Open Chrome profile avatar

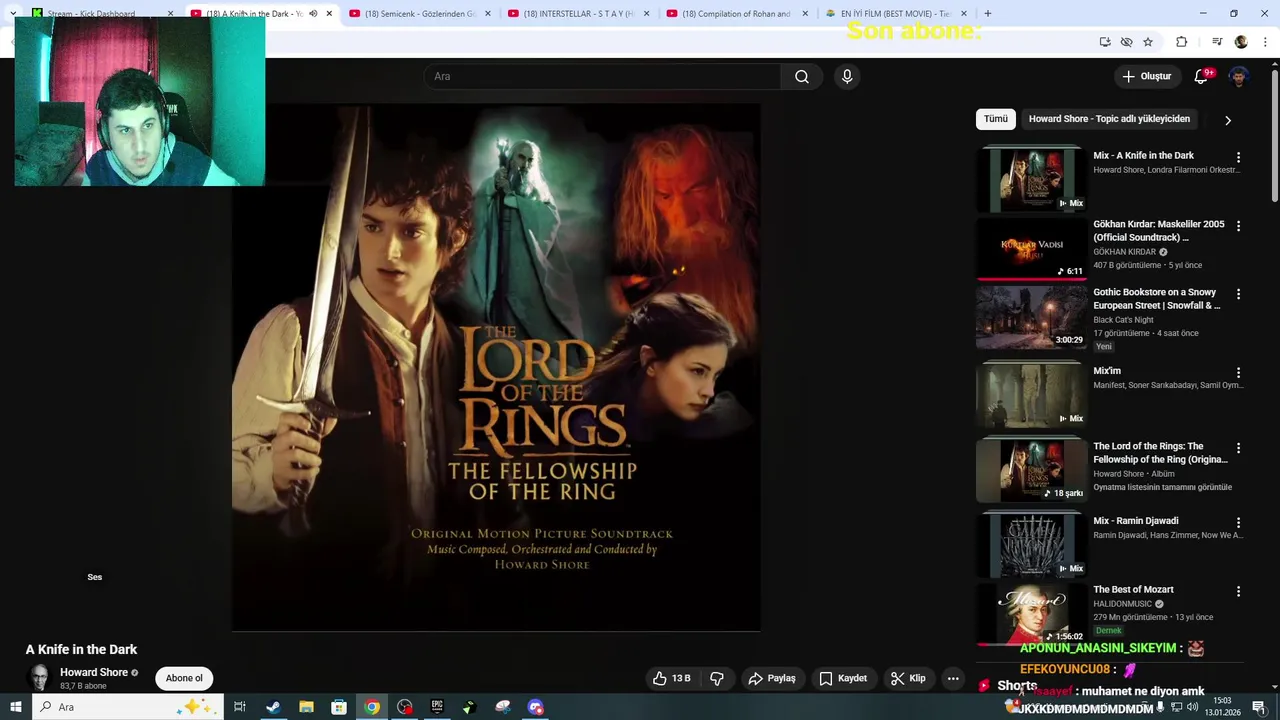point(1241,42)
